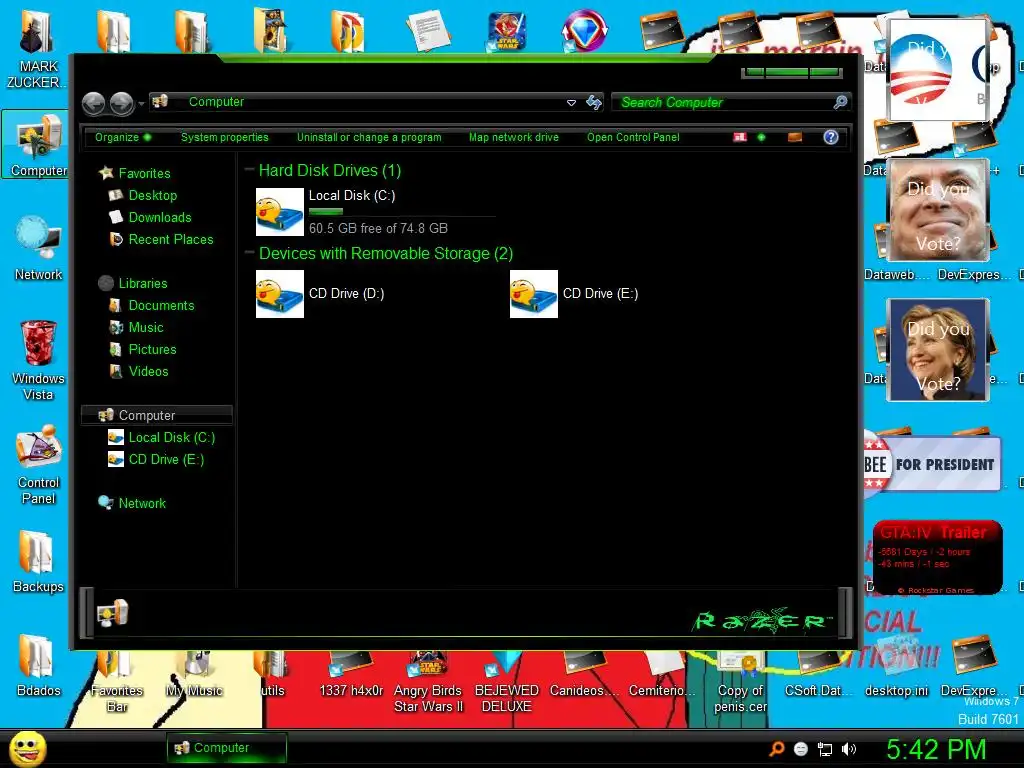Go back with the Explorer Back arrow
Viewport: 1024px width, 768px height.
coord(93,103)
